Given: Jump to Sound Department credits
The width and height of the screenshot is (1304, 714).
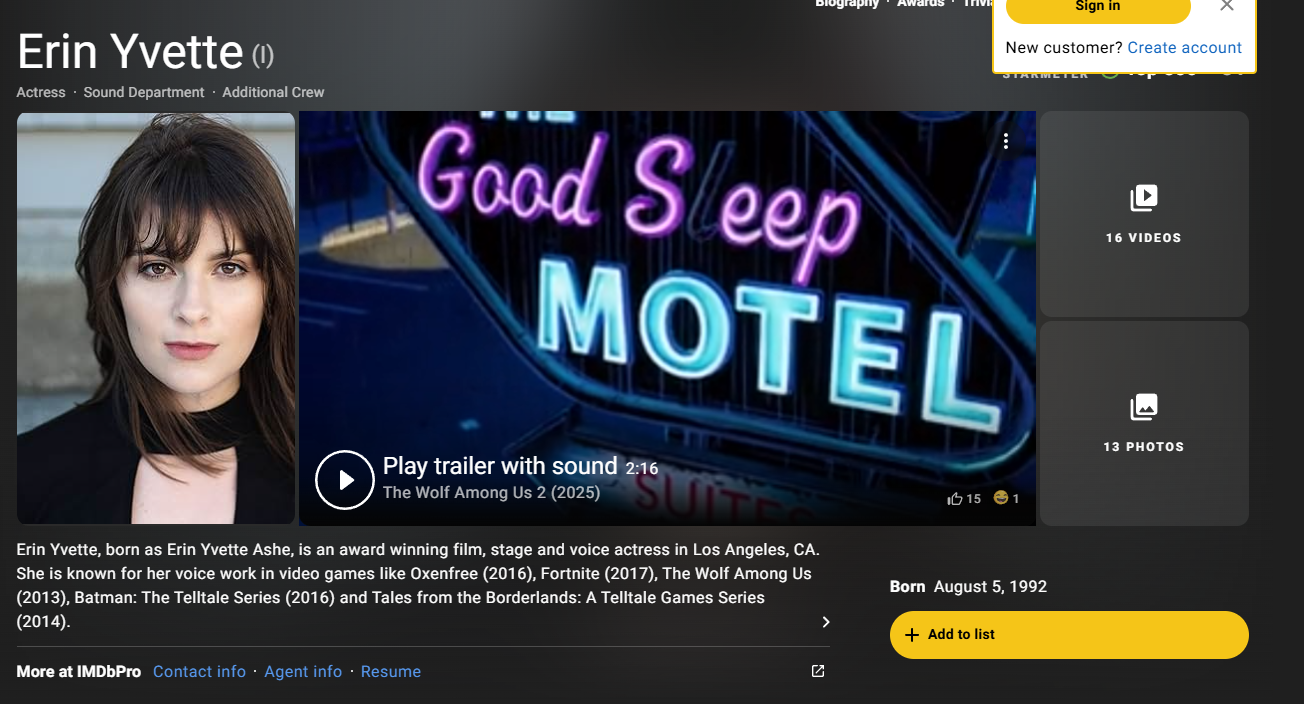Looking at the screenshot, I should click(144, 92).
